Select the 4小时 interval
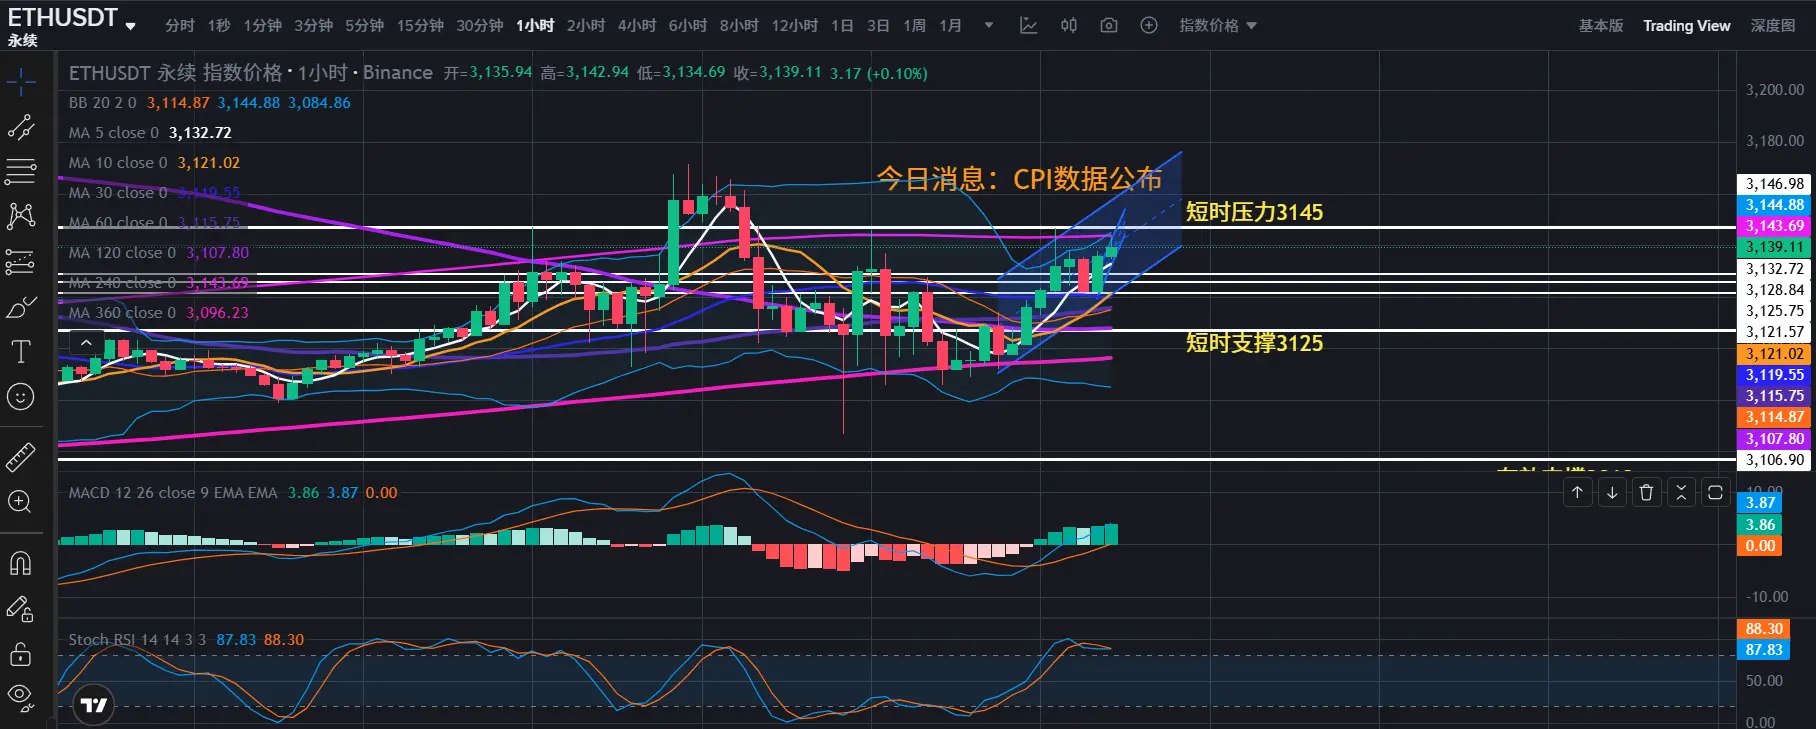Image resolution: width=1816 pixels, height=729 pixels. (x=637, y=25)
